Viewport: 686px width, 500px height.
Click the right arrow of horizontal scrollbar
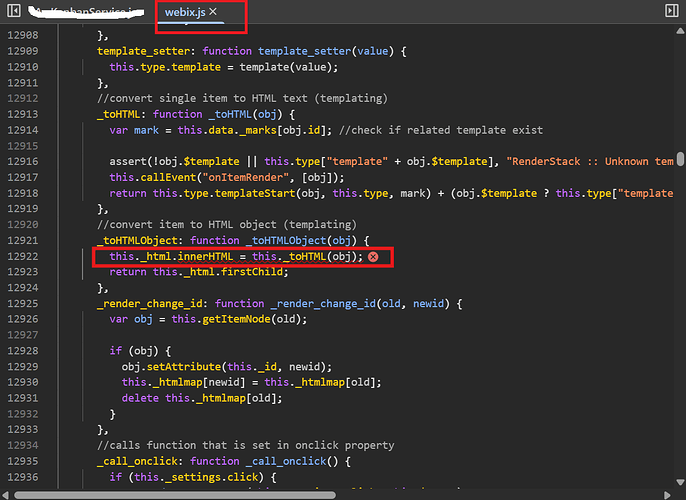pos(667,495)
